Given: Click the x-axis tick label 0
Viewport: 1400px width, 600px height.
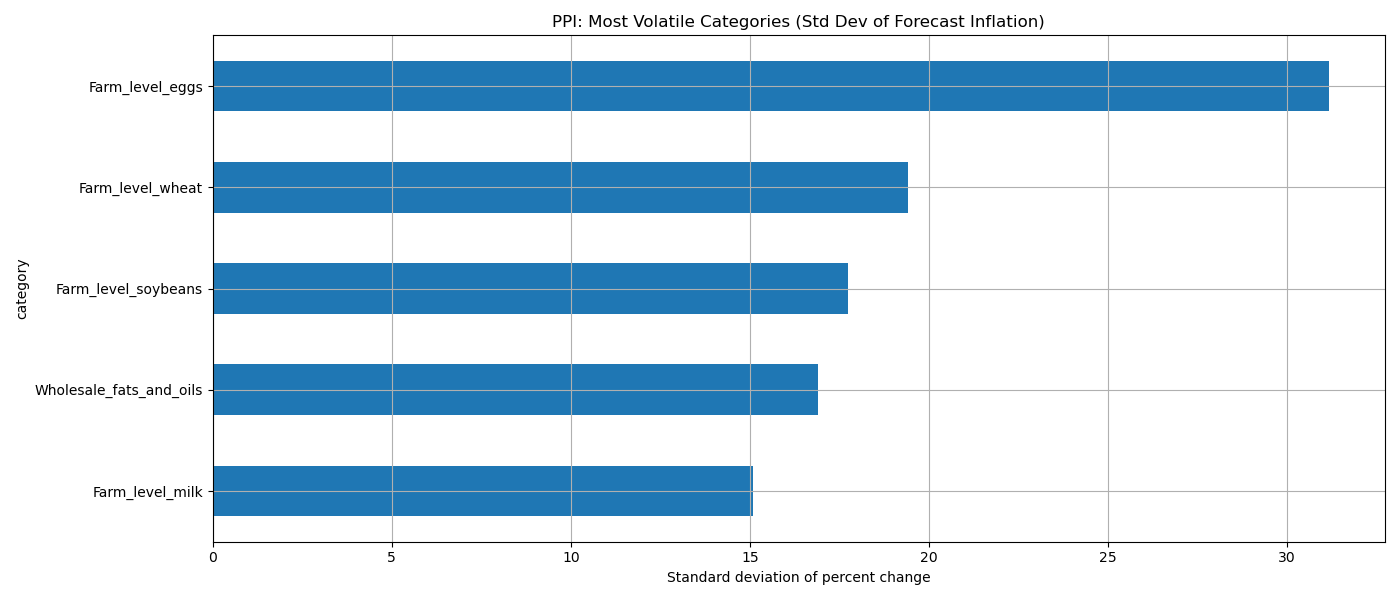Looking at the screenshot, I should [213, 557].
